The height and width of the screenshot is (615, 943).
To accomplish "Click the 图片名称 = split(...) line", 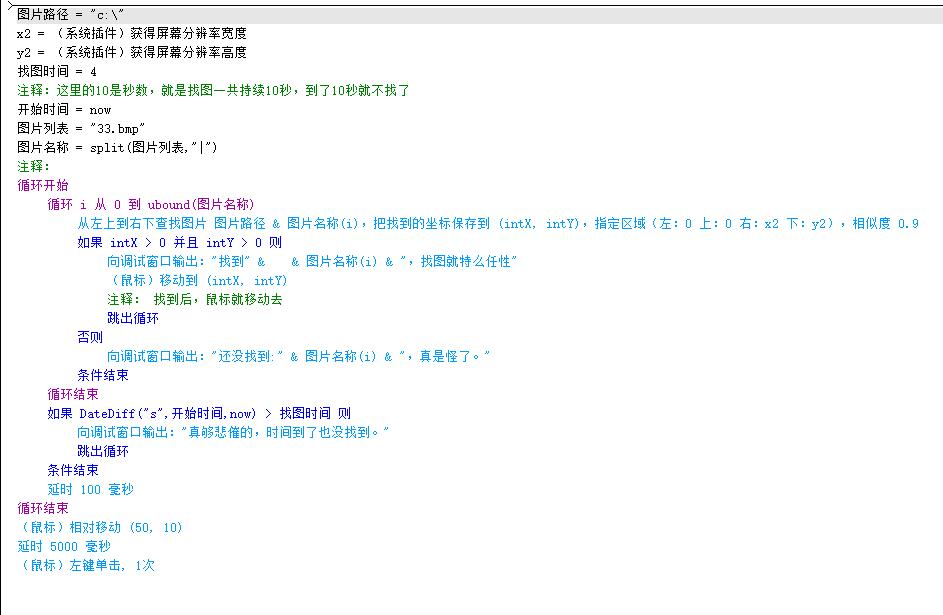I will (x=117, y=148).
